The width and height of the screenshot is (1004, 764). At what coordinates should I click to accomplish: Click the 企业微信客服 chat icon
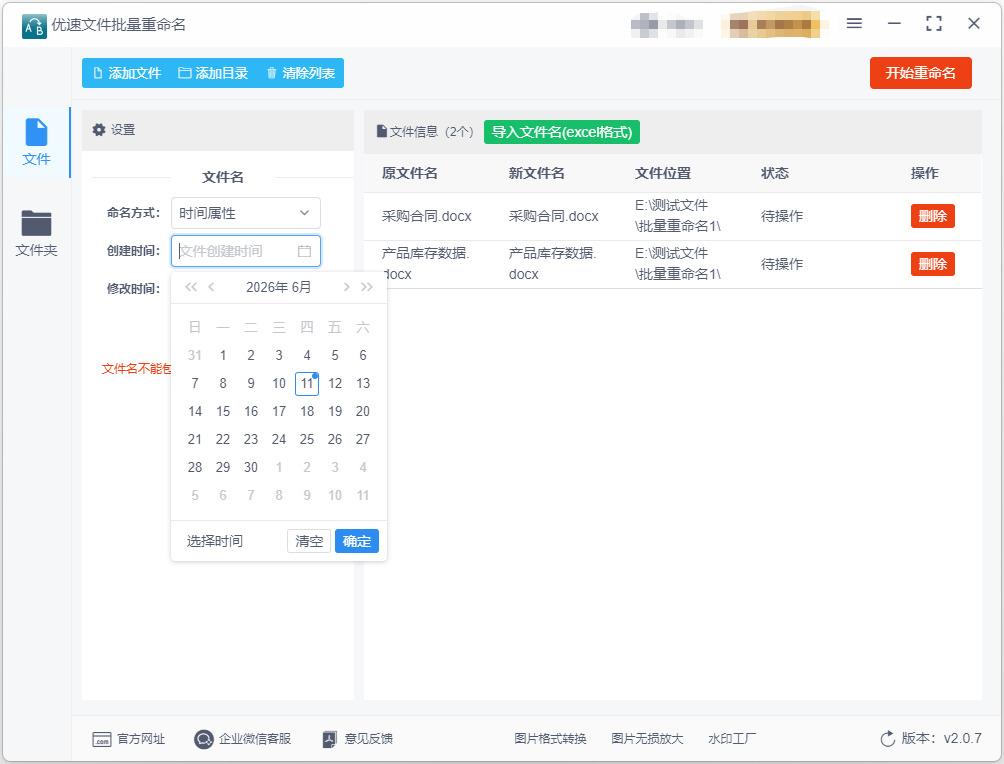click(x=204, y=740)
